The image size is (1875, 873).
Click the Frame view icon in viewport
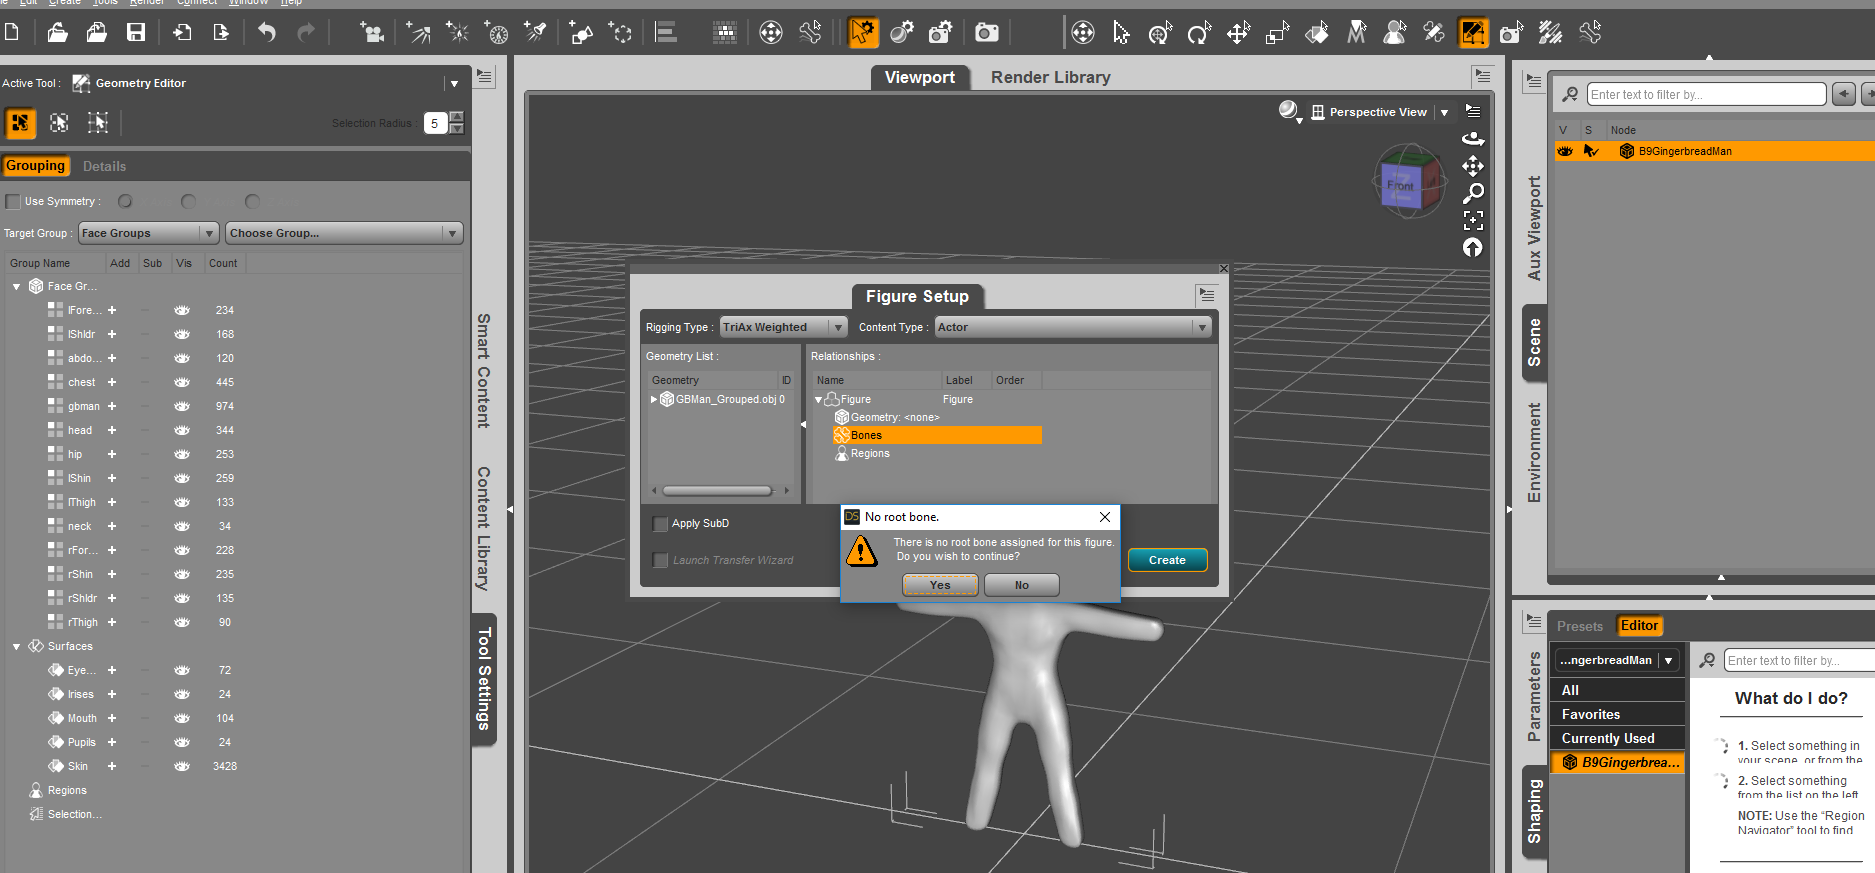(x=1473, y=220)
